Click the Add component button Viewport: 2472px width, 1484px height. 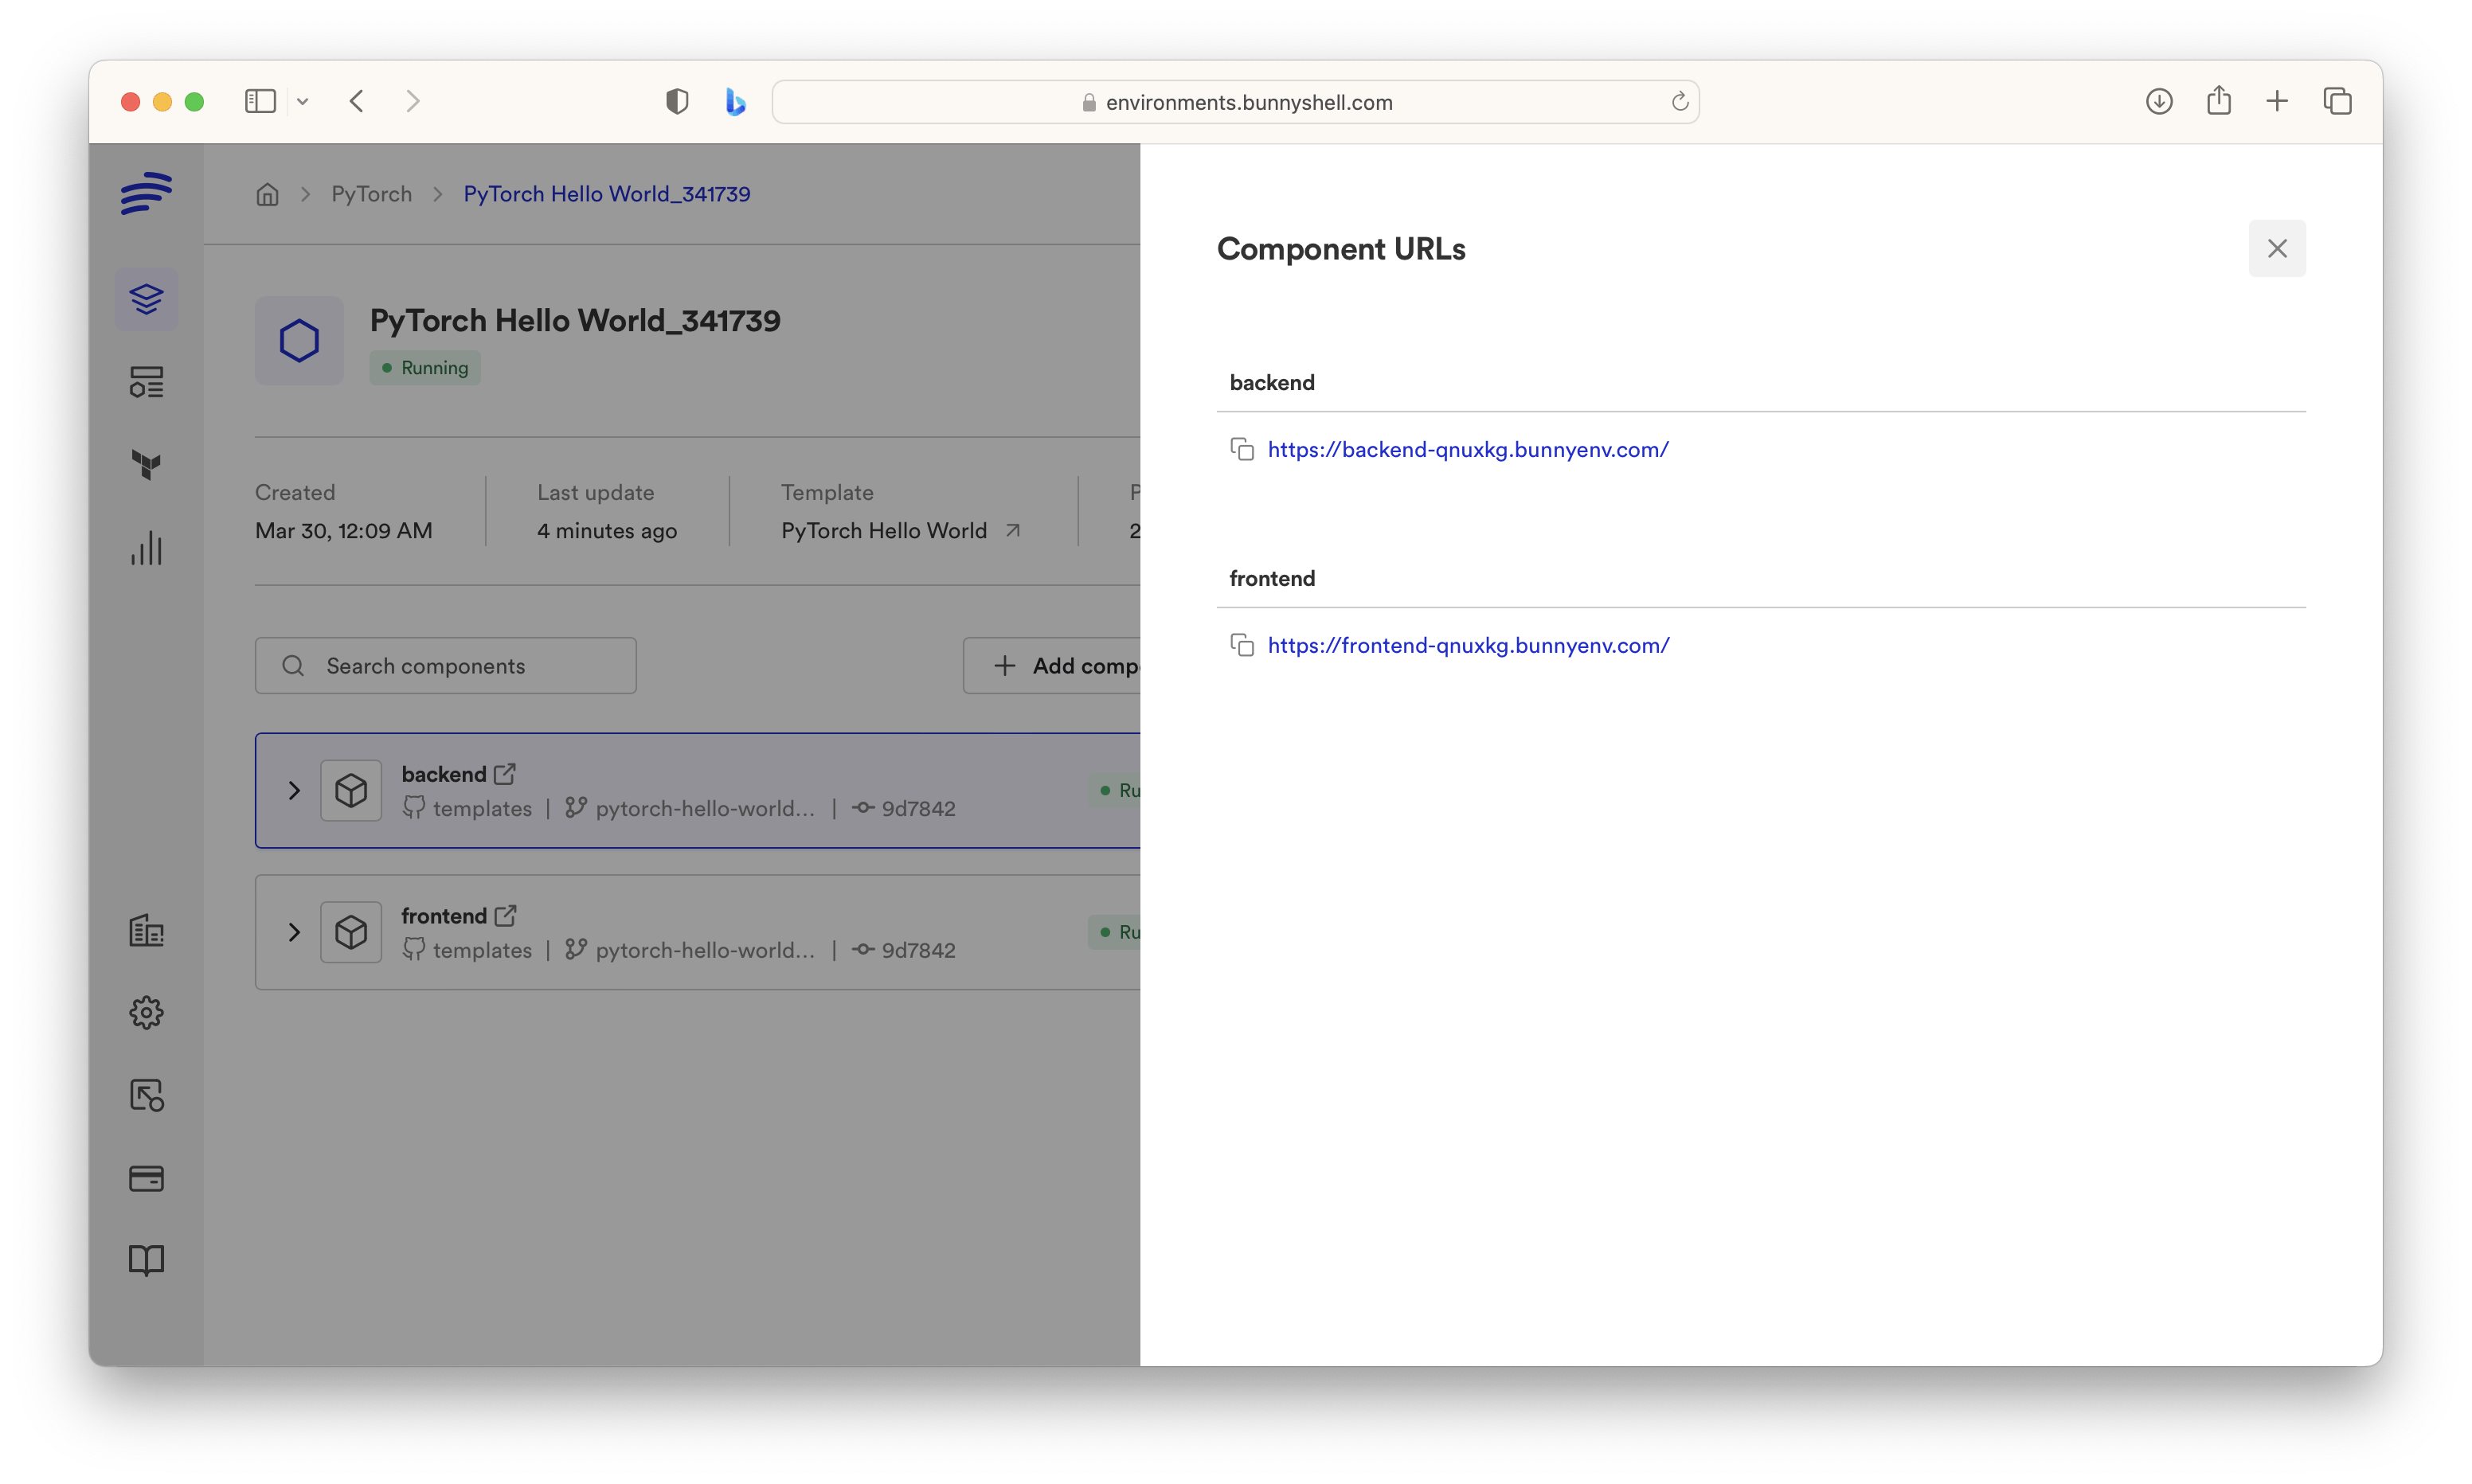click(x=1060, y=666)
